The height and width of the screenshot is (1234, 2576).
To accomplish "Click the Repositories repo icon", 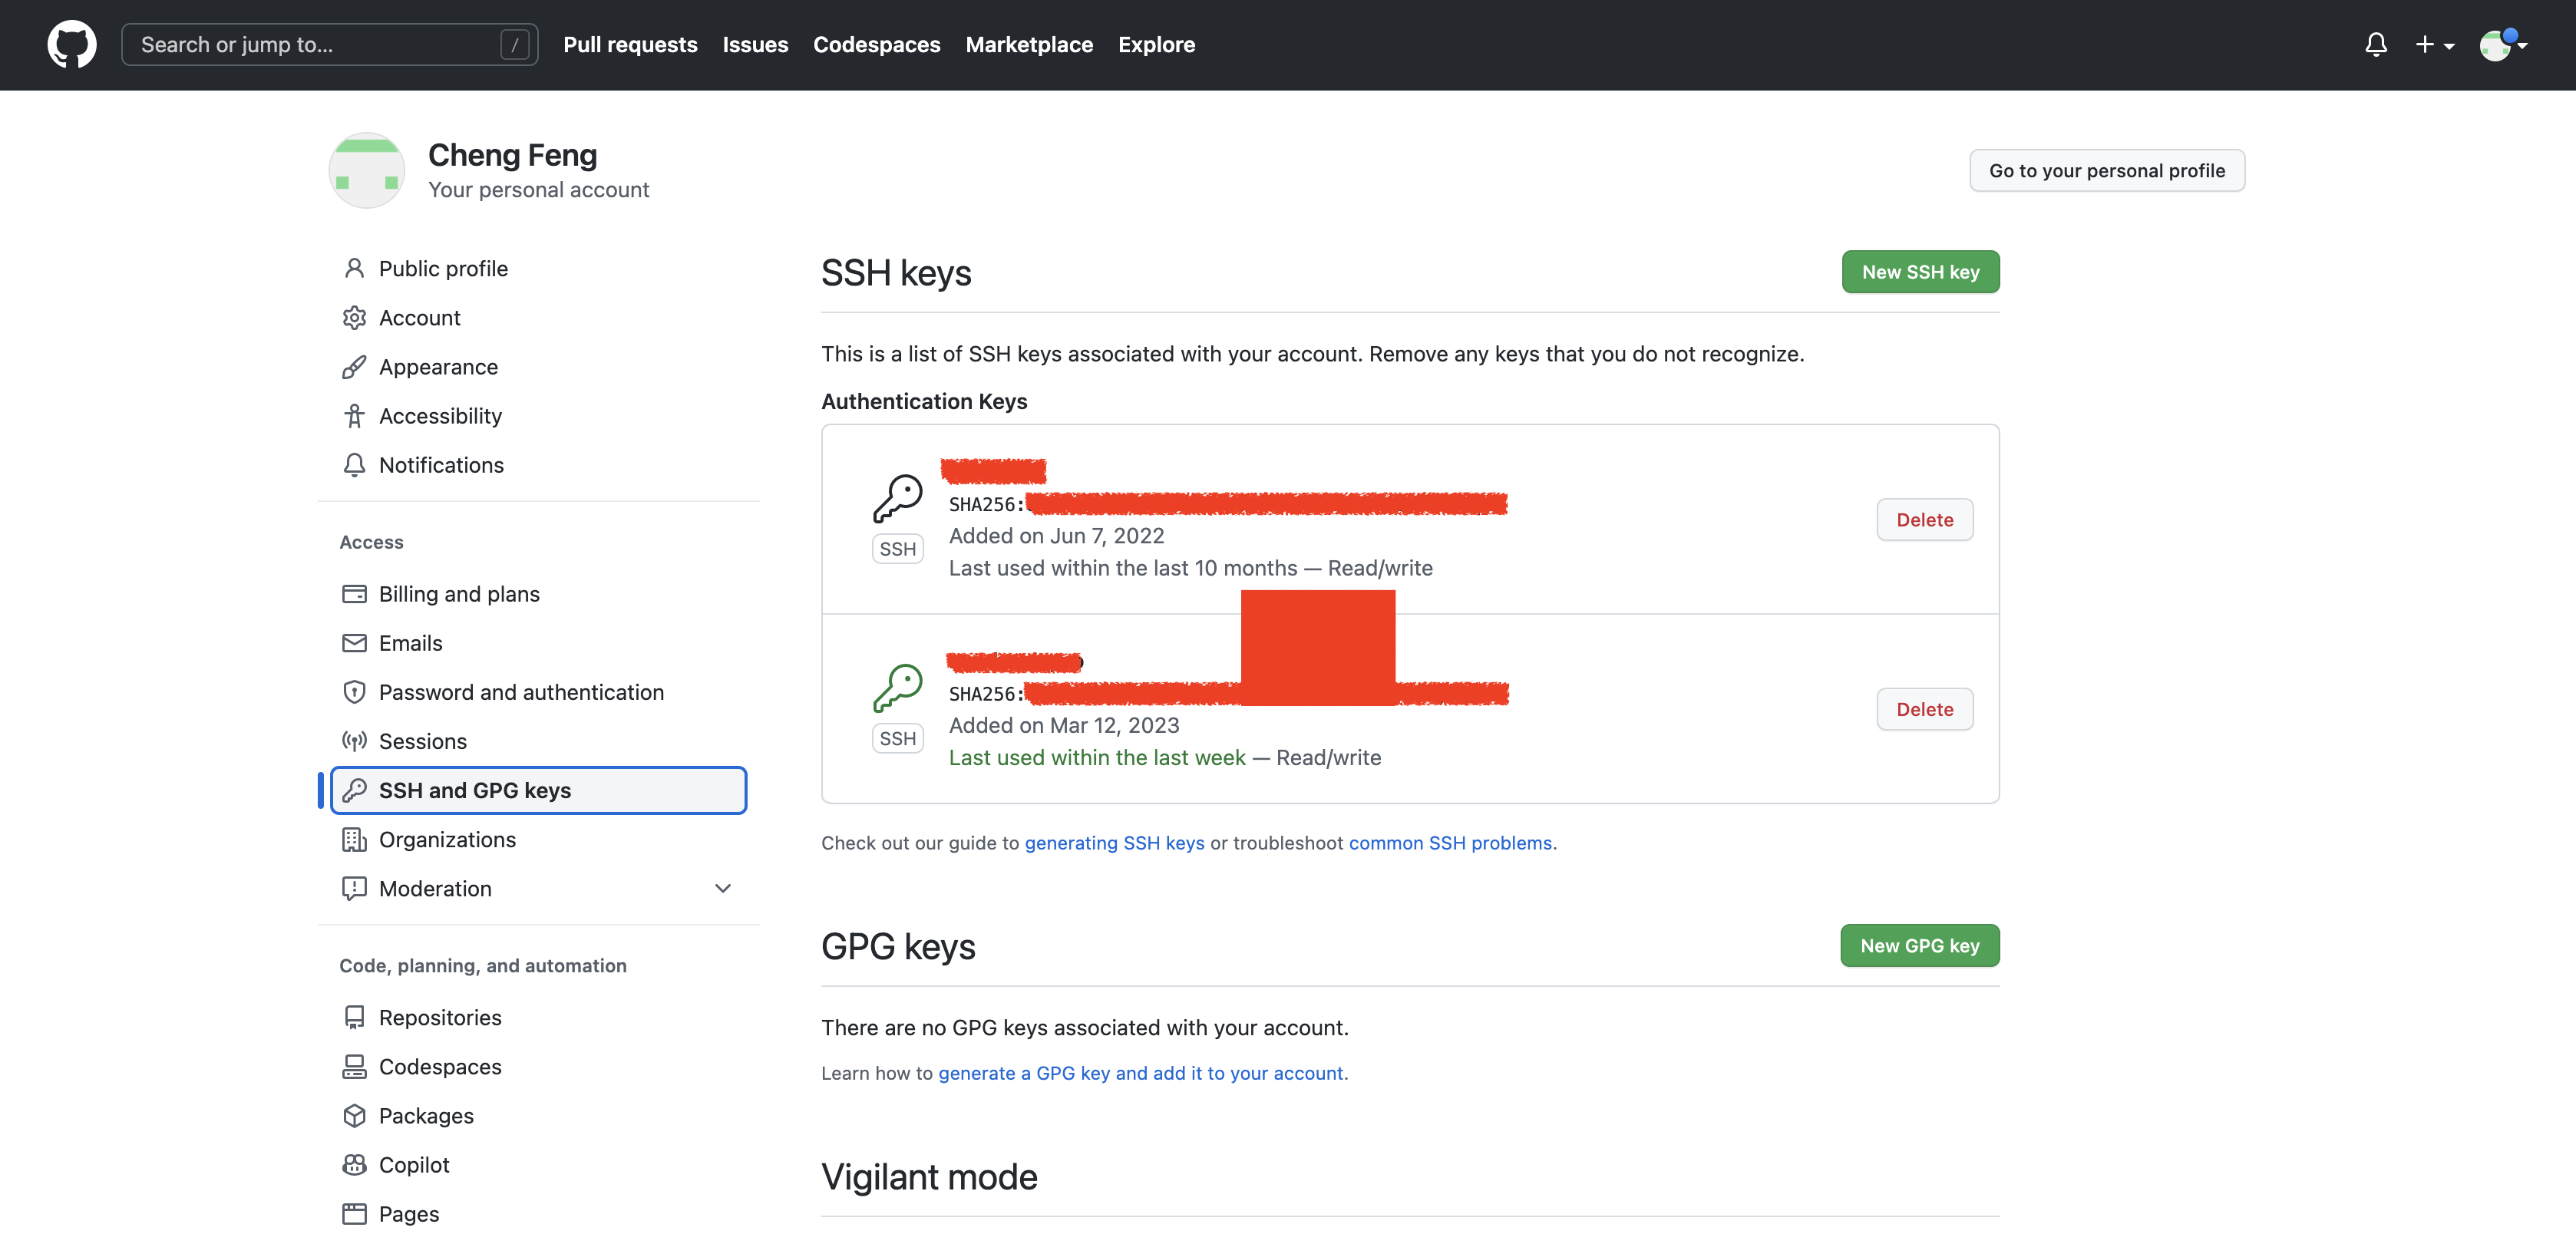I will (354, 1017).
